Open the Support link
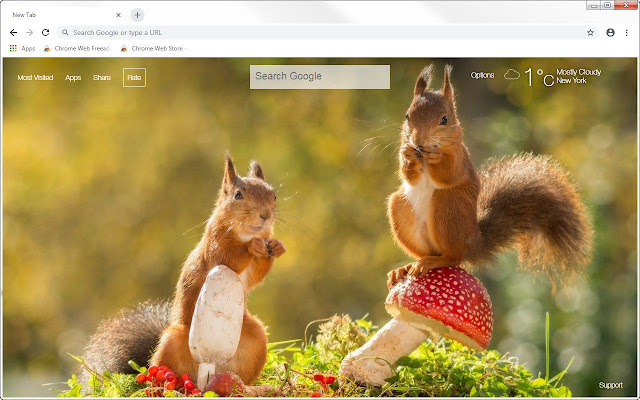640x400 pixels. (x=611, y=385)
